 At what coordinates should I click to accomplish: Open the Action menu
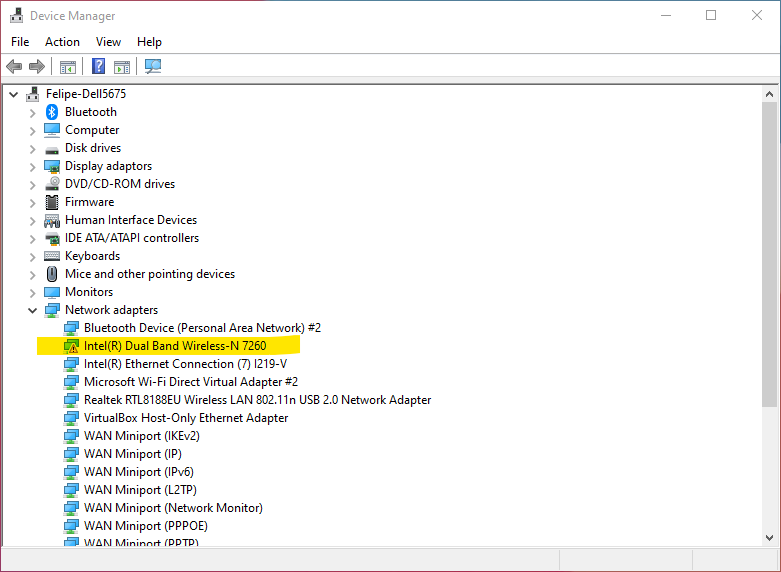pyautogui.click(x=62, y=42)
